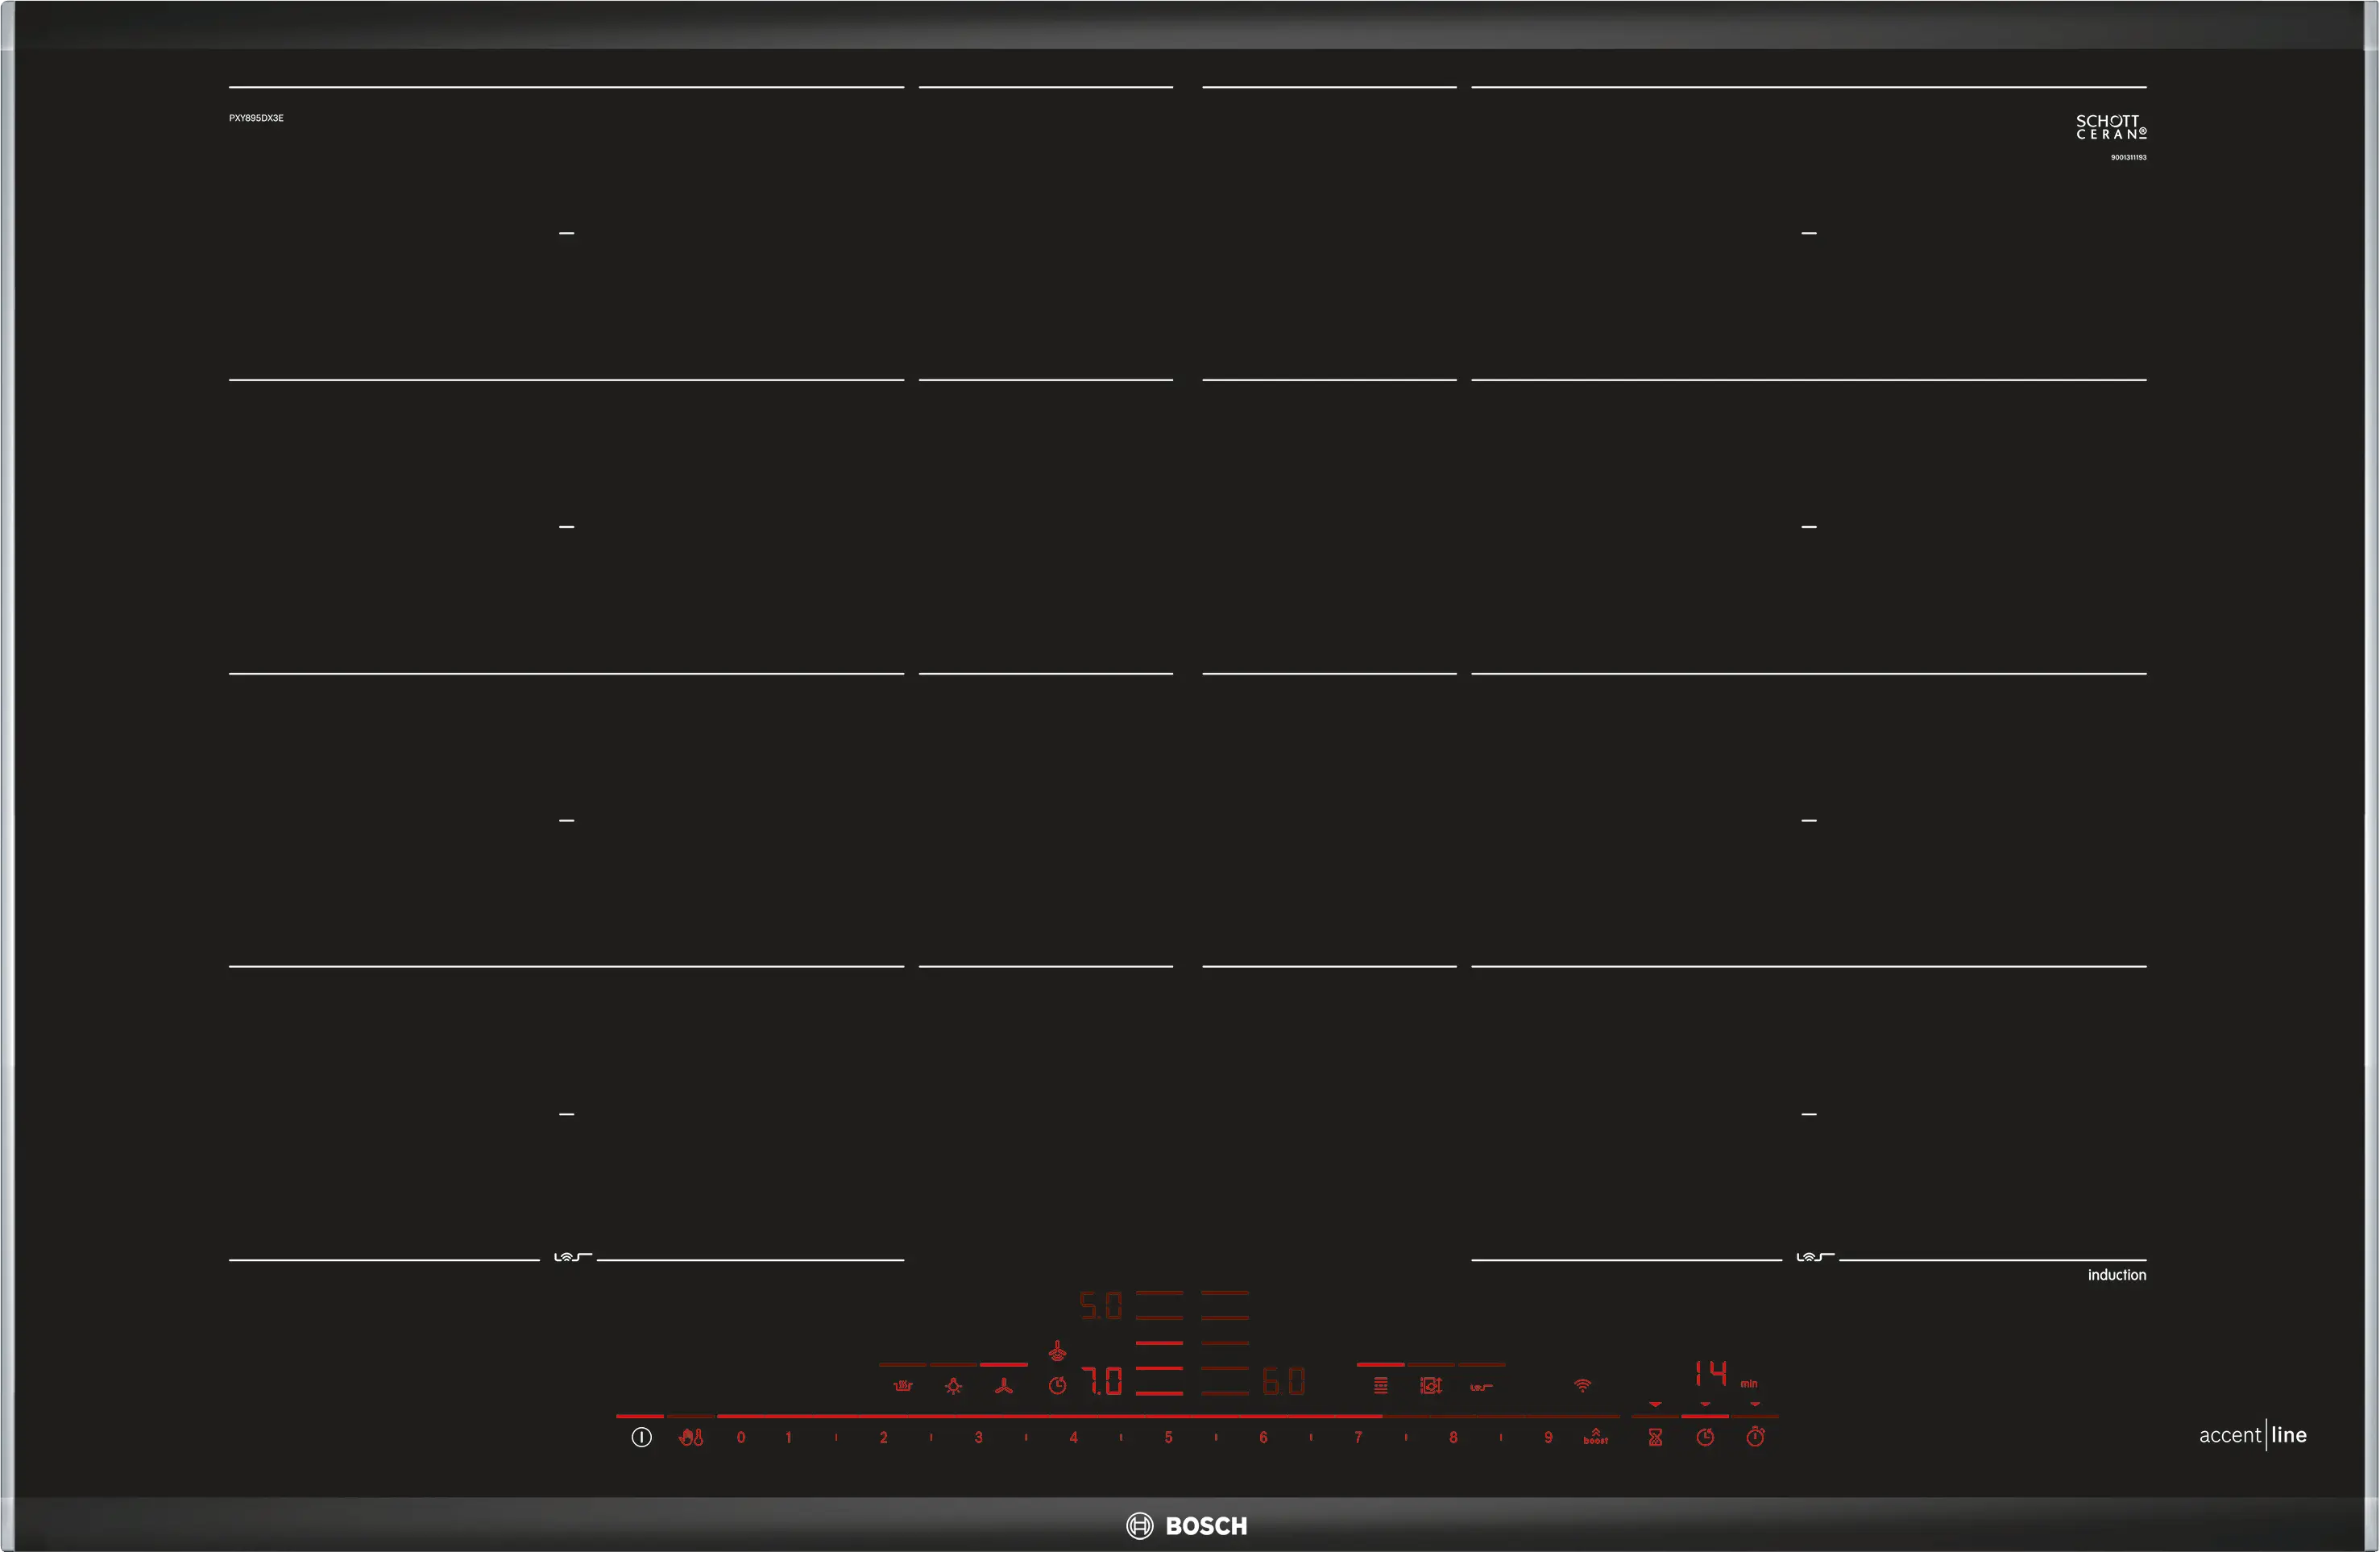Select power level 9 on scale
2380x1552 pixels.
pos(1548,1437)
